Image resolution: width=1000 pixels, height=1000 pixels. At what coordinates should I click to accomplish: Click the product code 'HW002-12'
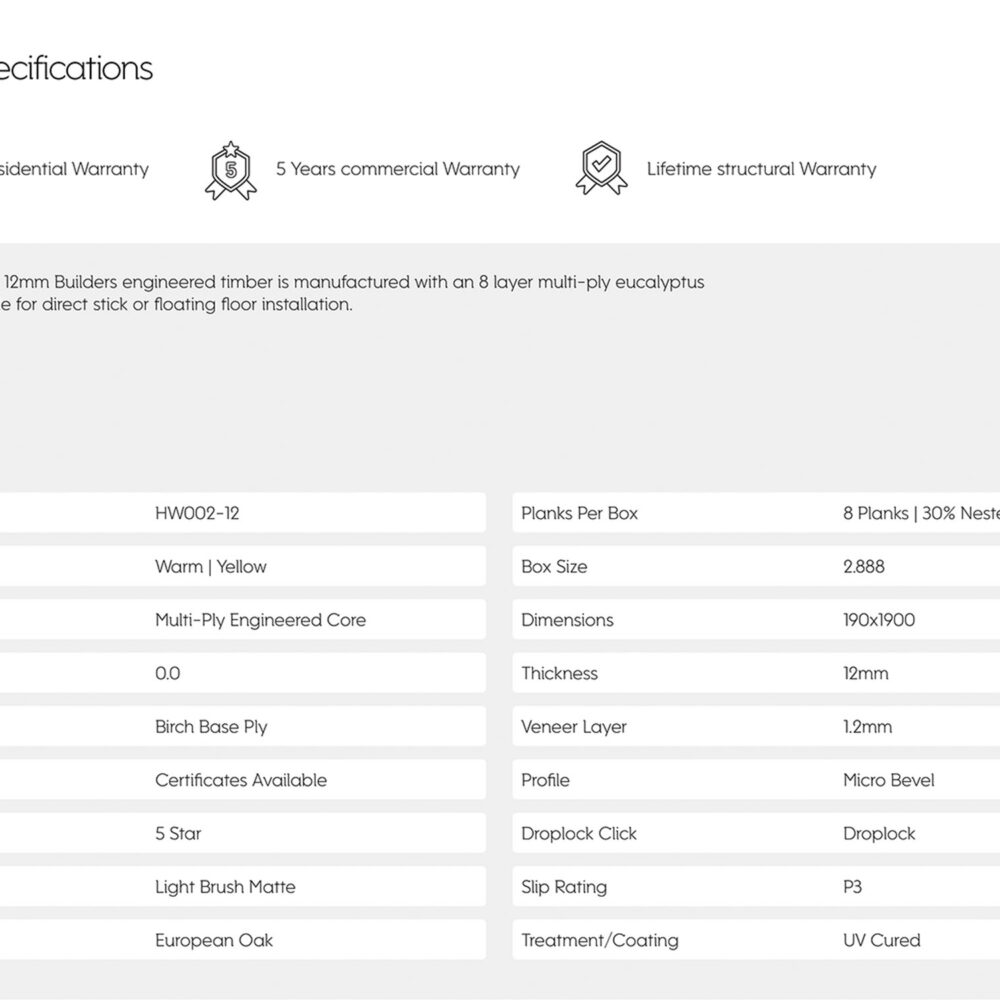coord(197,513)
